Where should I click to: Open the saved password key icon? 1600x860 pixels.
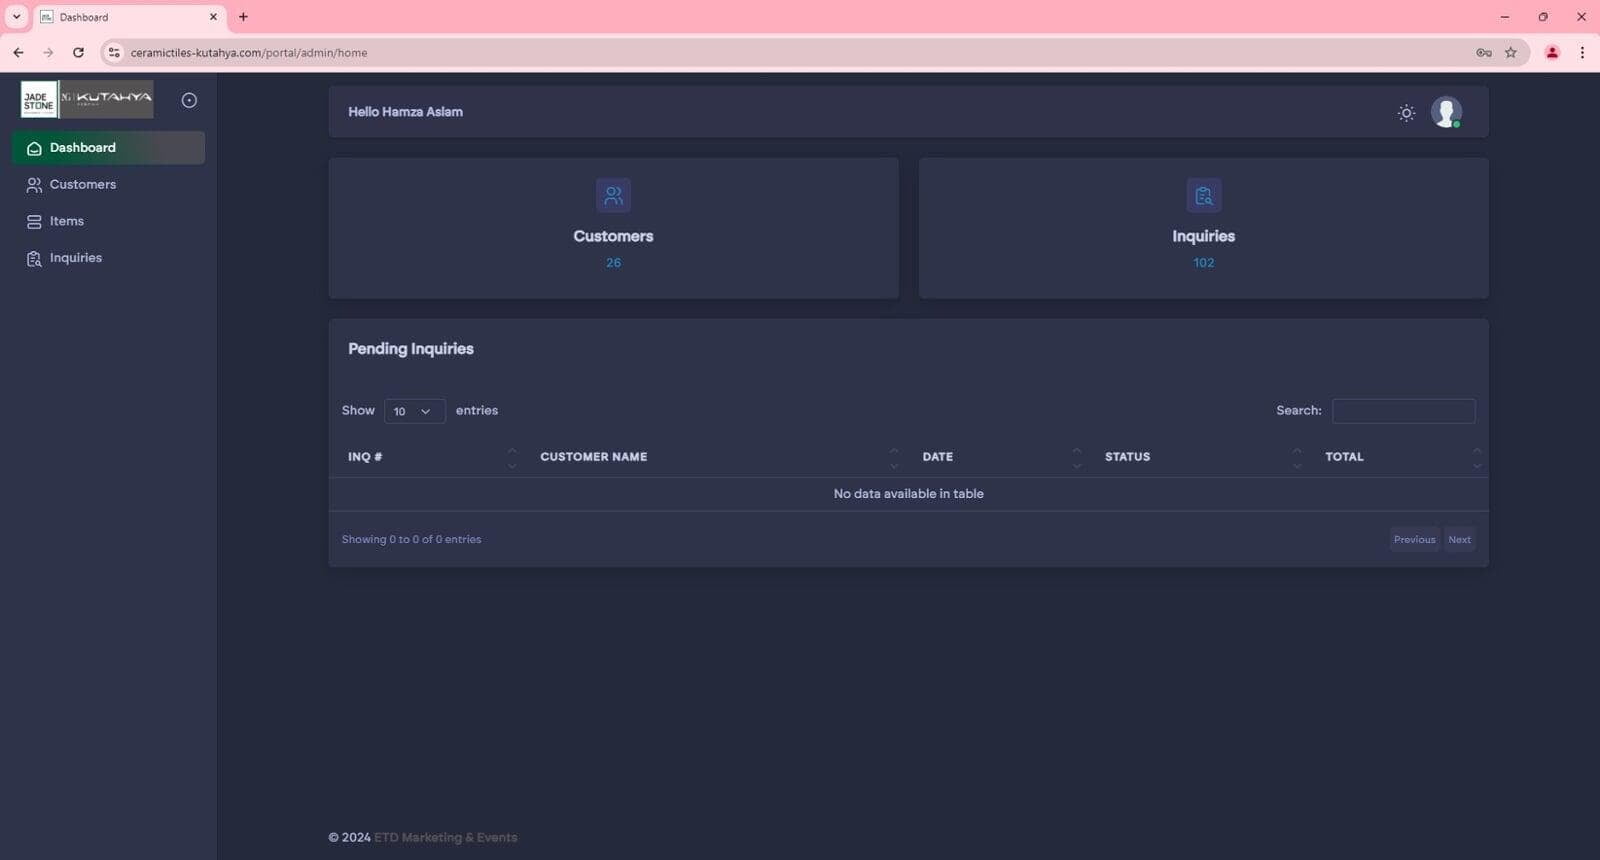tap(1484, 53)
